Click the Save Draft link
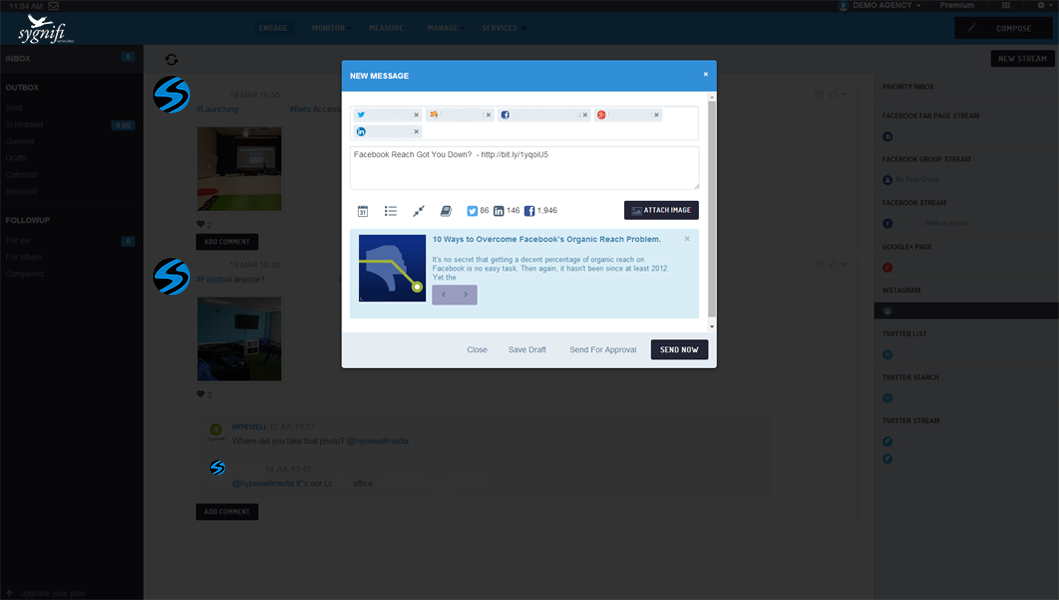 click(x=527, y=350)
